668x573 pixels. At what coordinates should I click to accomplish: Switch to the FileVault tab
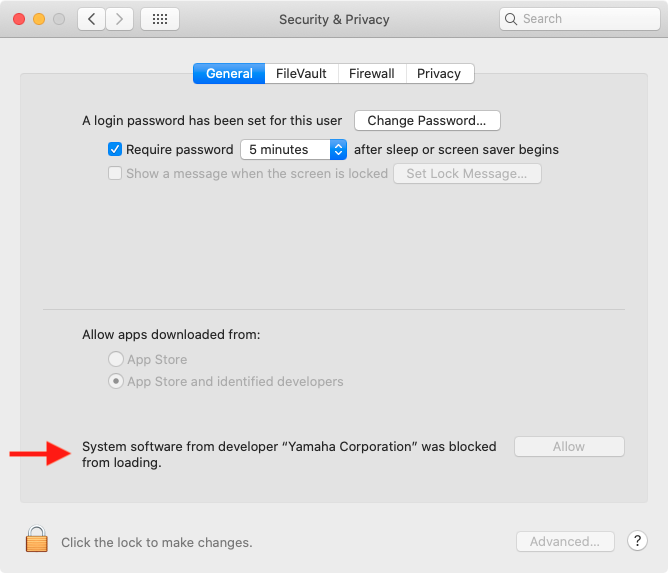tap(301, 74)
